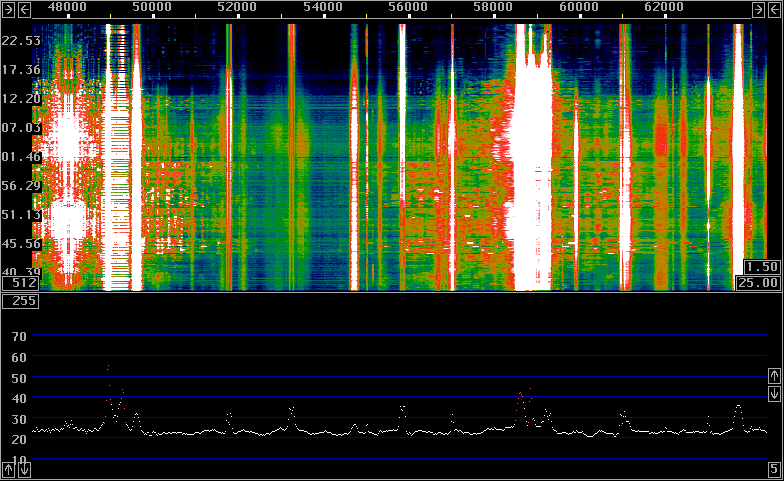Select the 512 parameter box
This screenshot has height=481, width=784.
[20, 283]
